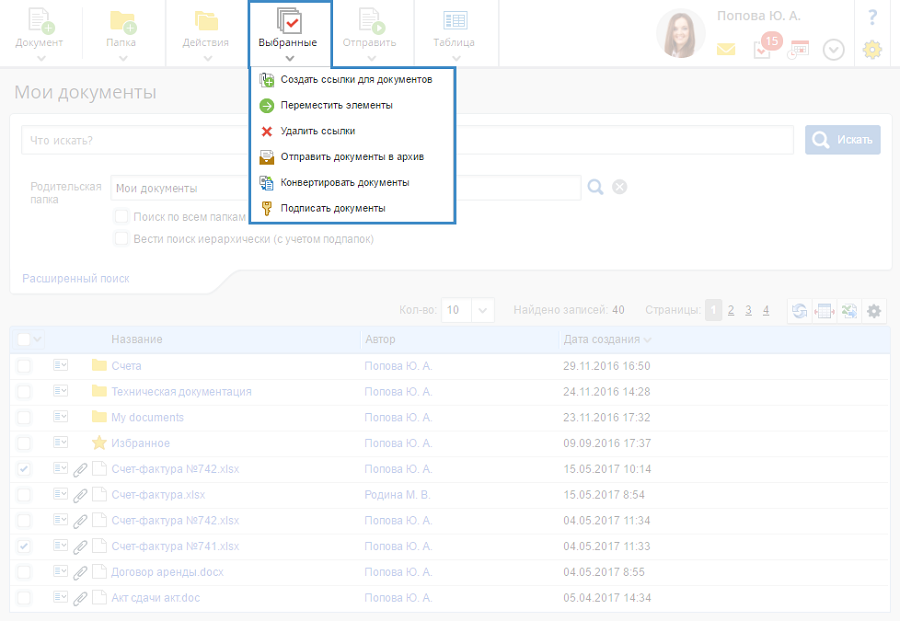Open row actions dropdown for Избранное
900x621 pixels.
tap(60, 443)
